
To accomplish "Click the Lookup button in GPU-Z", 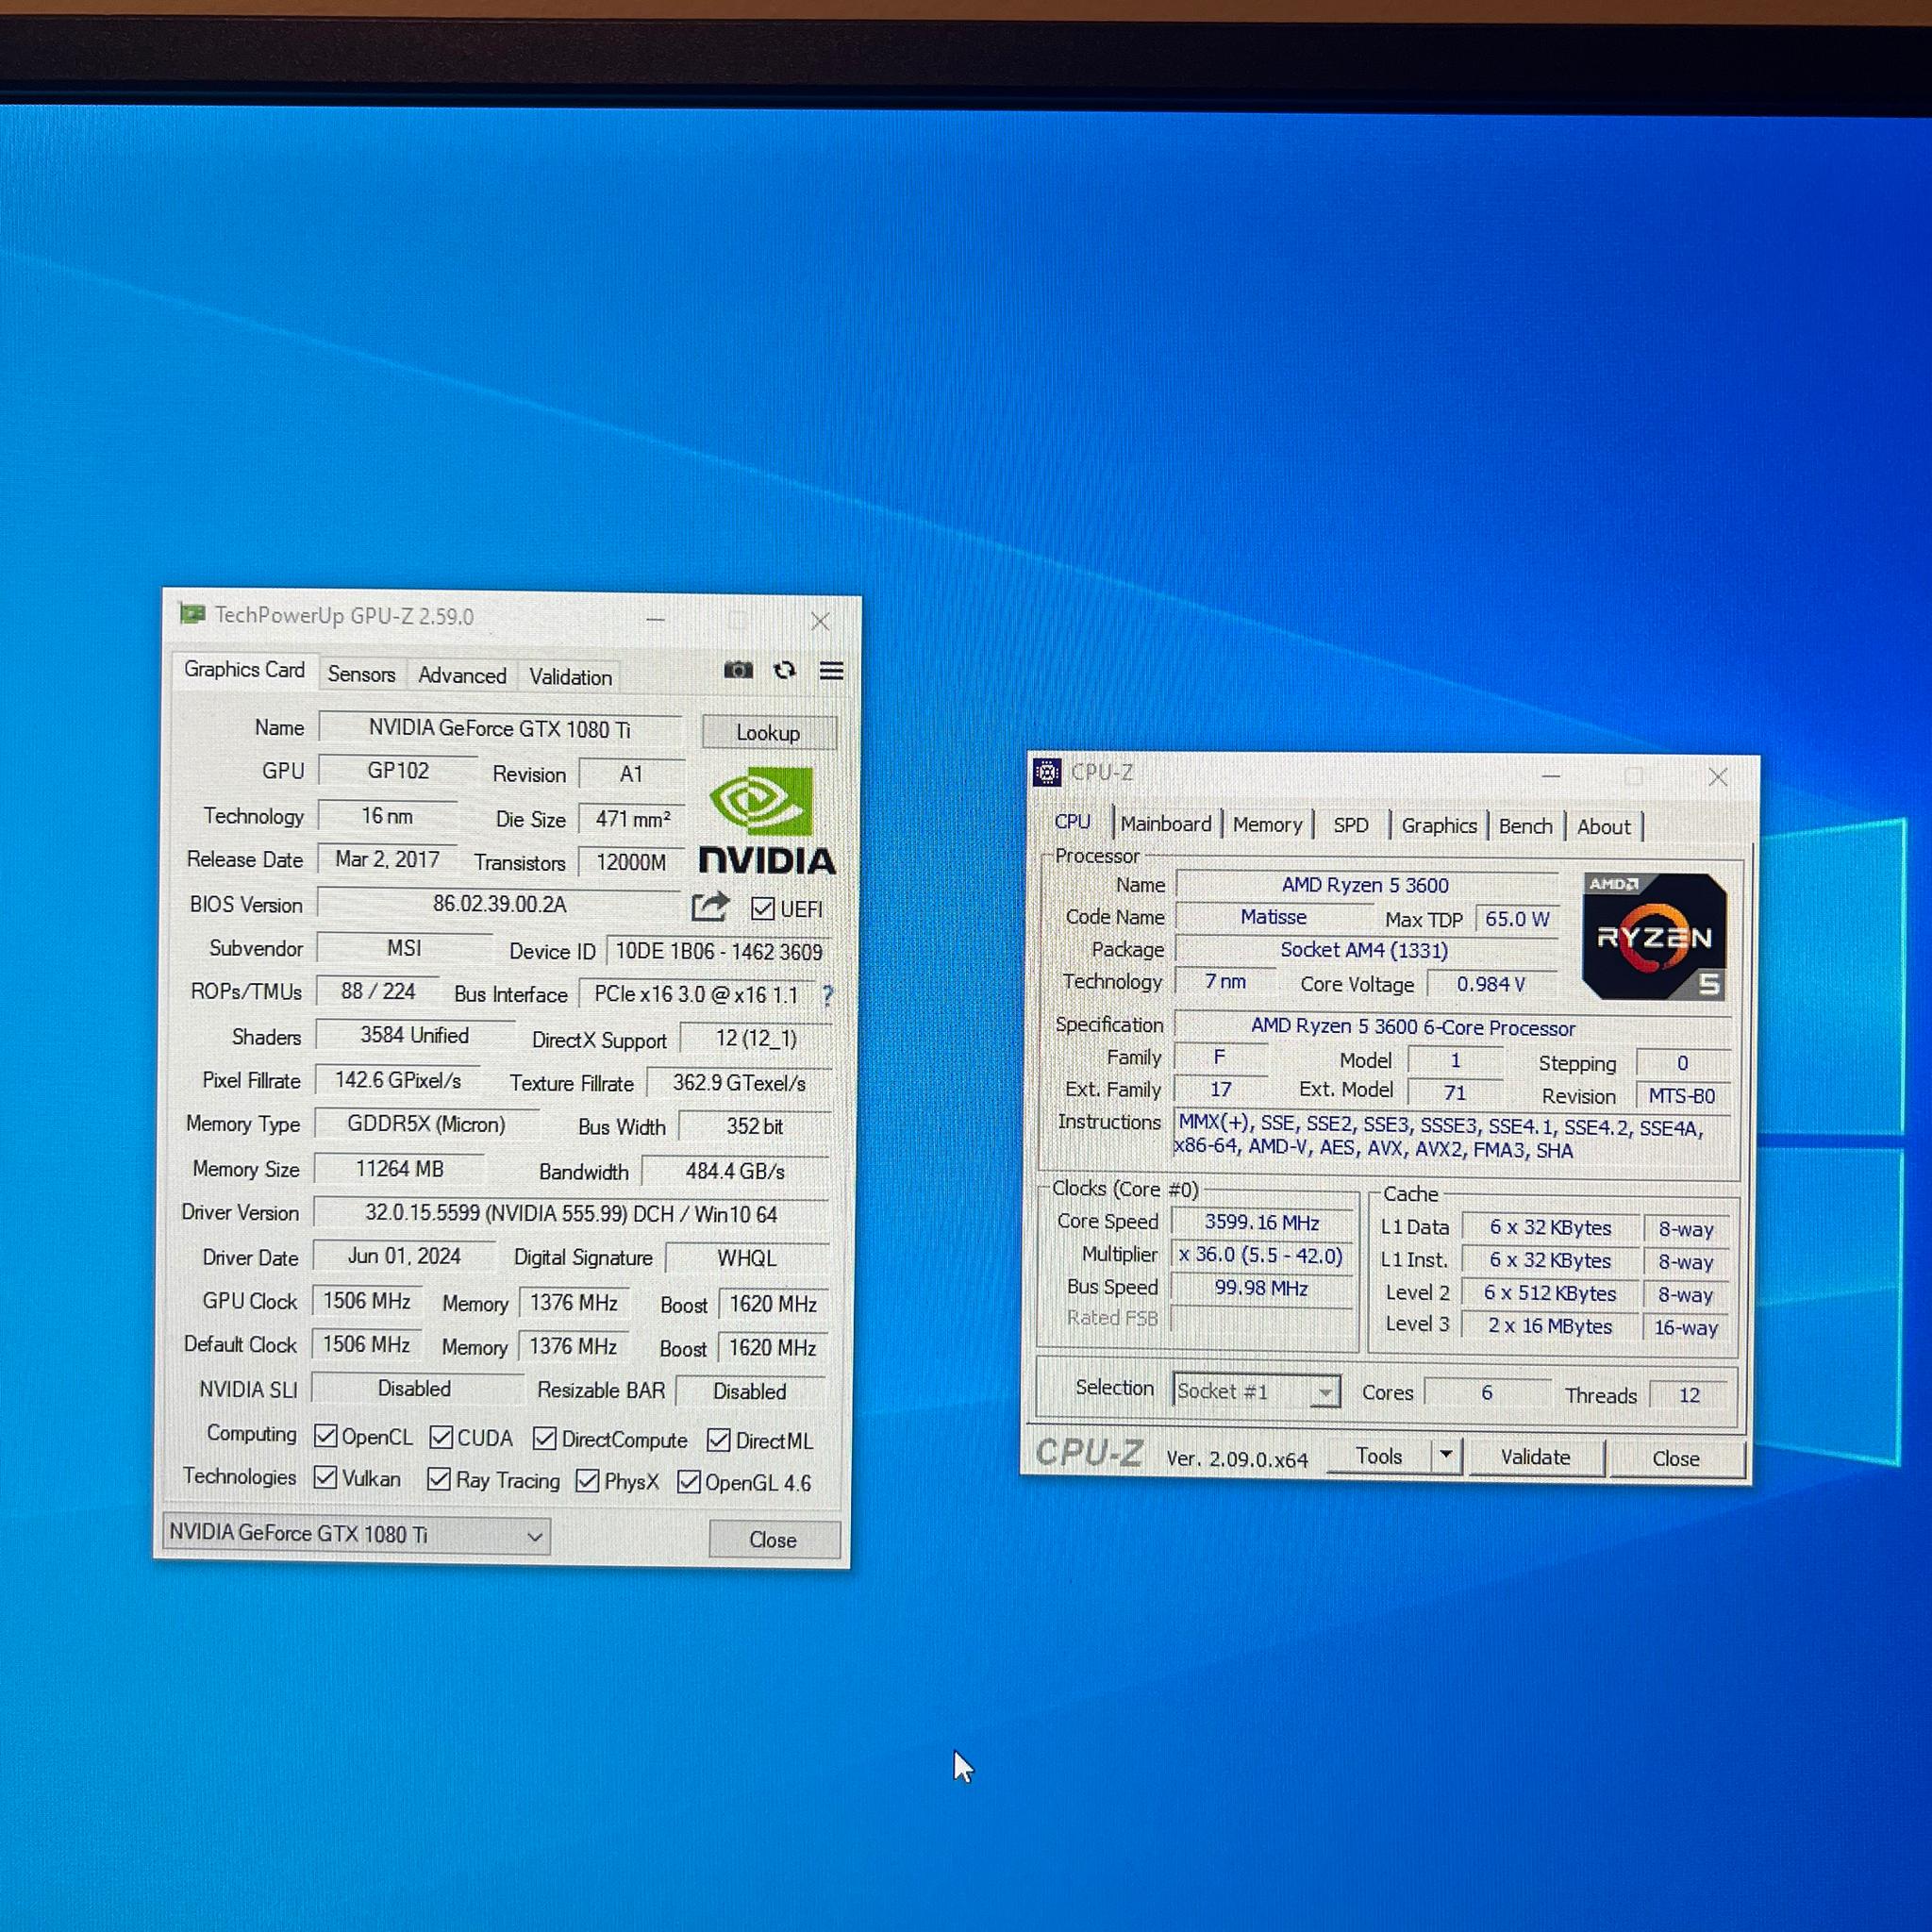I will (768, 732).
